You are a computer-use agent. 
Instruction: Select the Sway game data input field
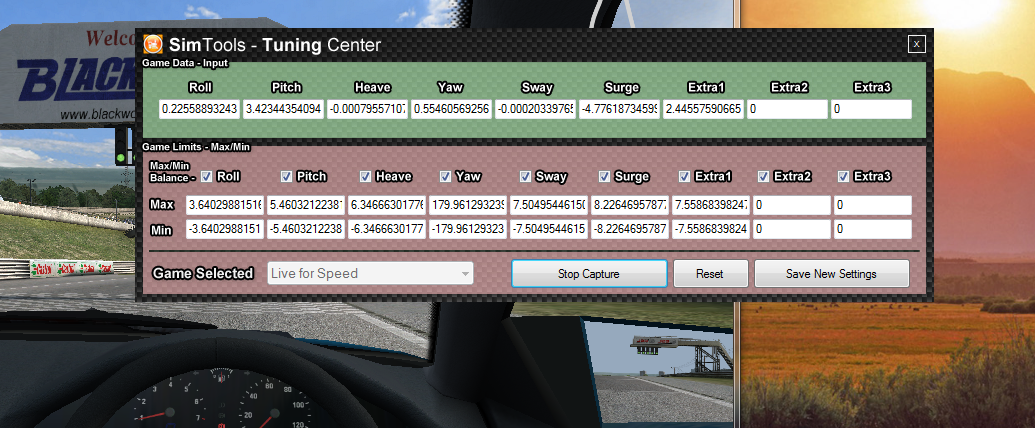pyautogui.click(x=535, y=110)
